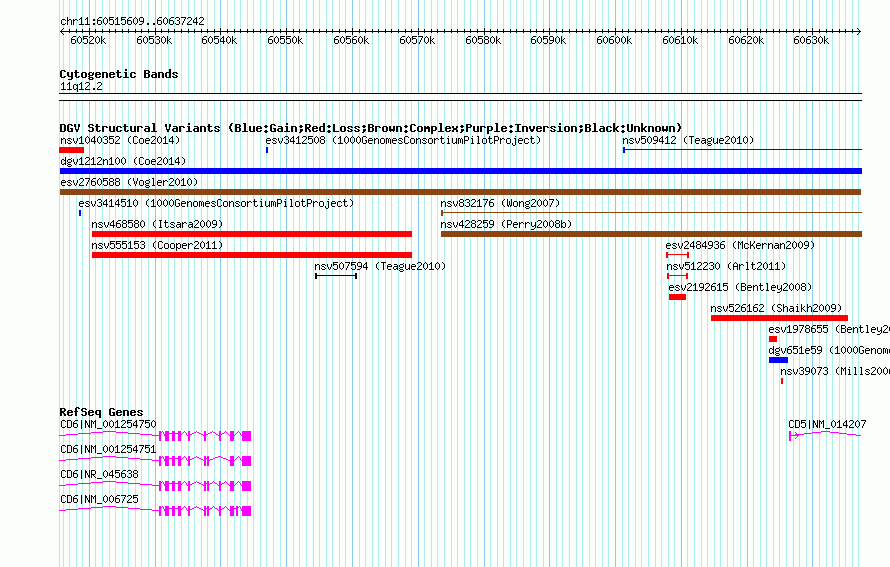Viewport: 890px width, 567px height.
Task: Open the nsv428259 (Perry2008b) label
Action: coord(506,224)
